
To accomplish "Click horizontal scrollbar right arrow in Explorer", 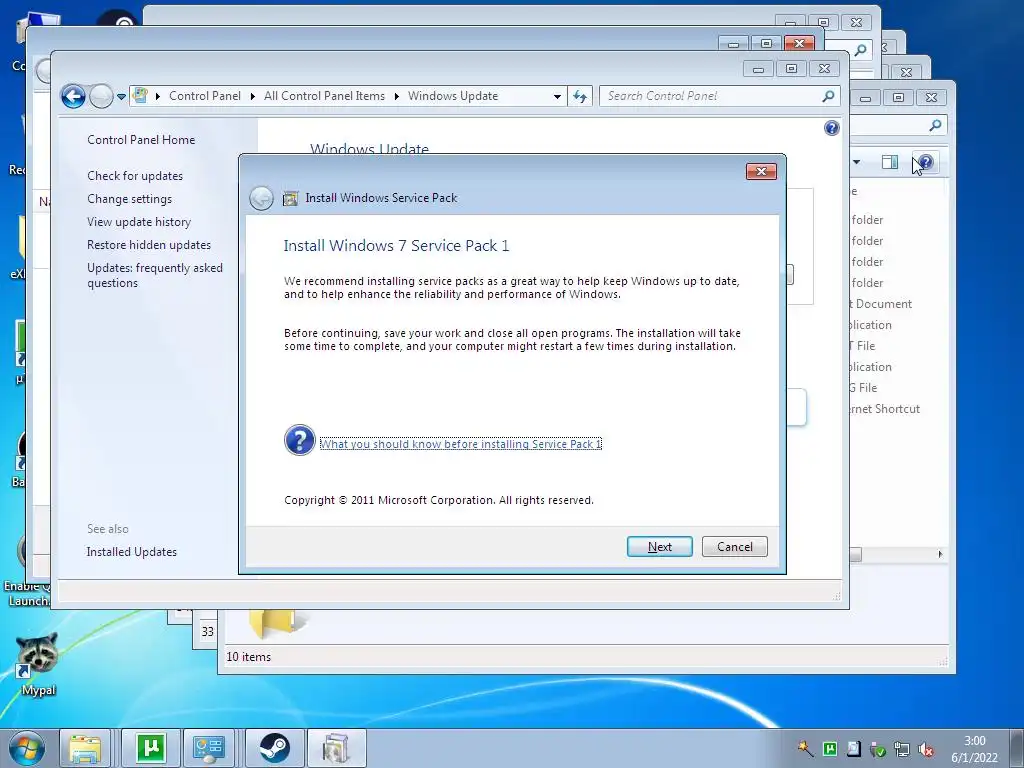I will click(940, 554).
